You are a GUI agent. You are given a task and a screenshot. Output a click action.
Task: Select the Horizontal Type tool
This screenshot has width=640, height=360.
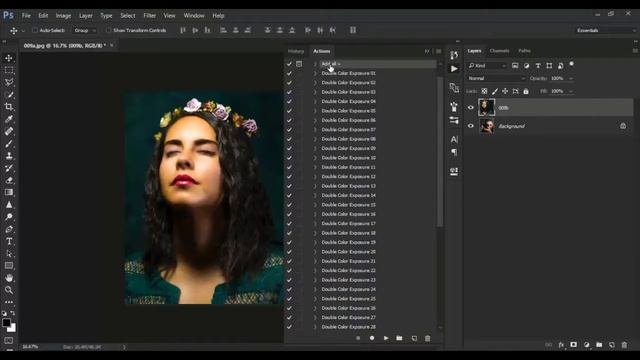[x=9, y=241]
